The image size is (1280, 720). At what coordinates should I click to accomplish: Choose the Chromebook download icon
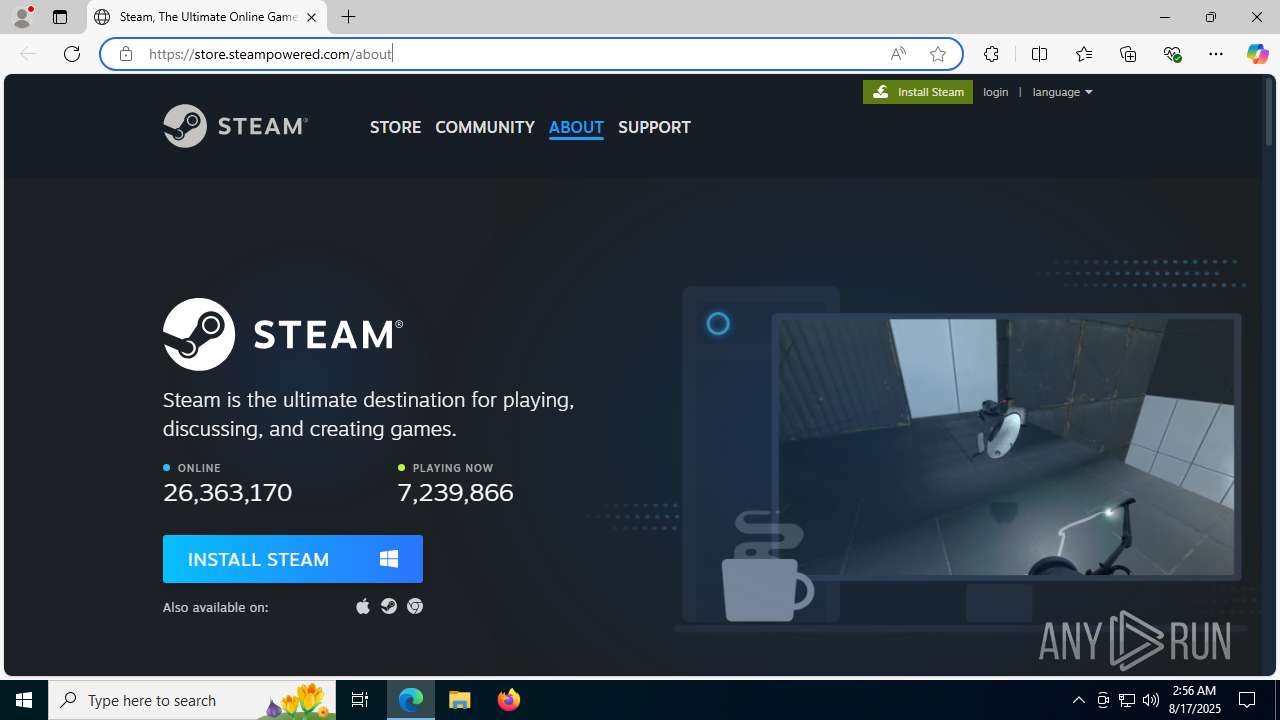(x=415, y=606)
